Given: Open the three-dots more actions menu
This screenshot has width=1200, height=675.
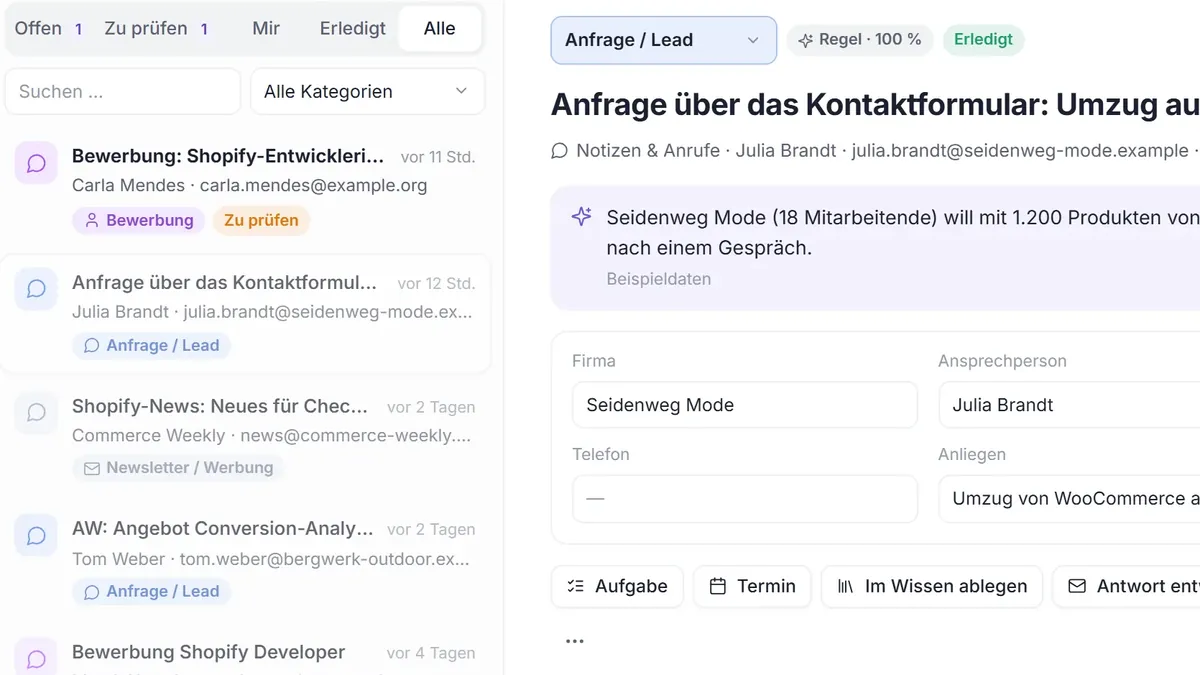Looking at the screenshot, I should click(574, 641).
